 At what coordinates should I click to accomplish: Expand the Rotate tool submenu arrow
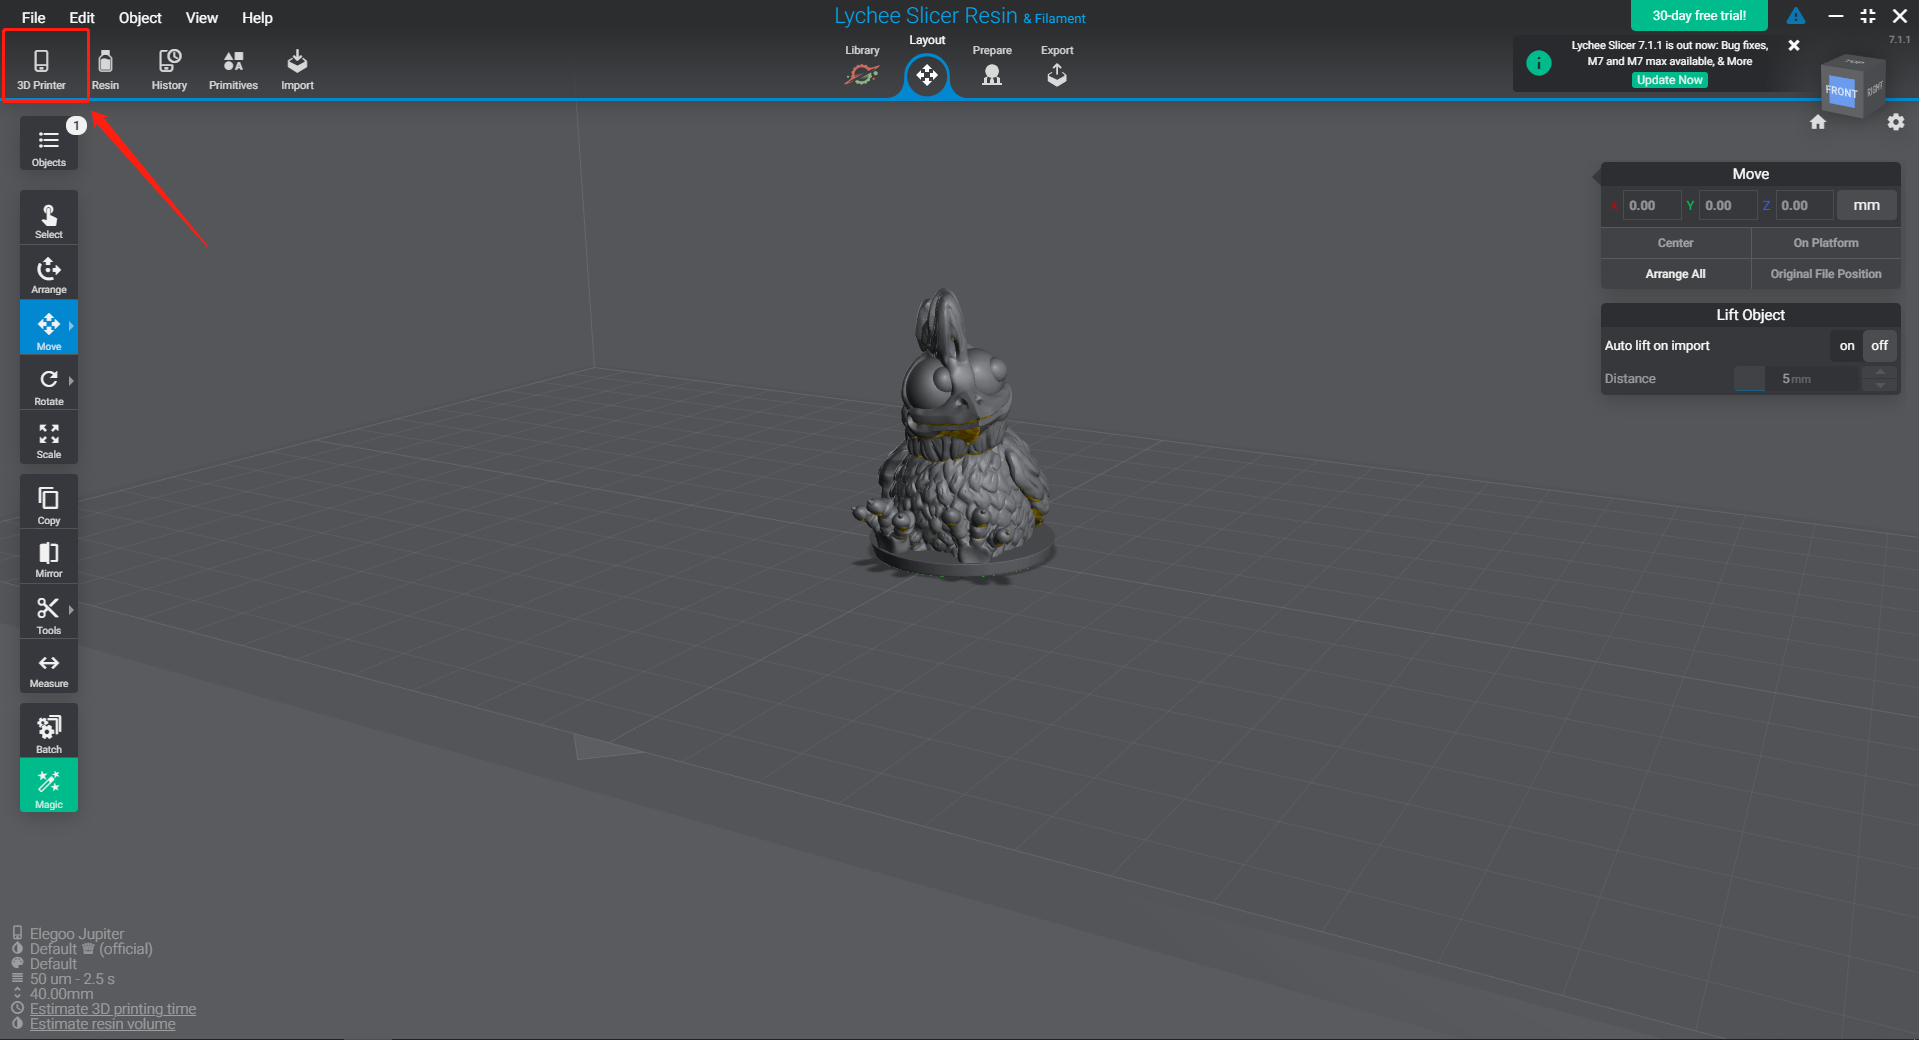tap(71, 381)
